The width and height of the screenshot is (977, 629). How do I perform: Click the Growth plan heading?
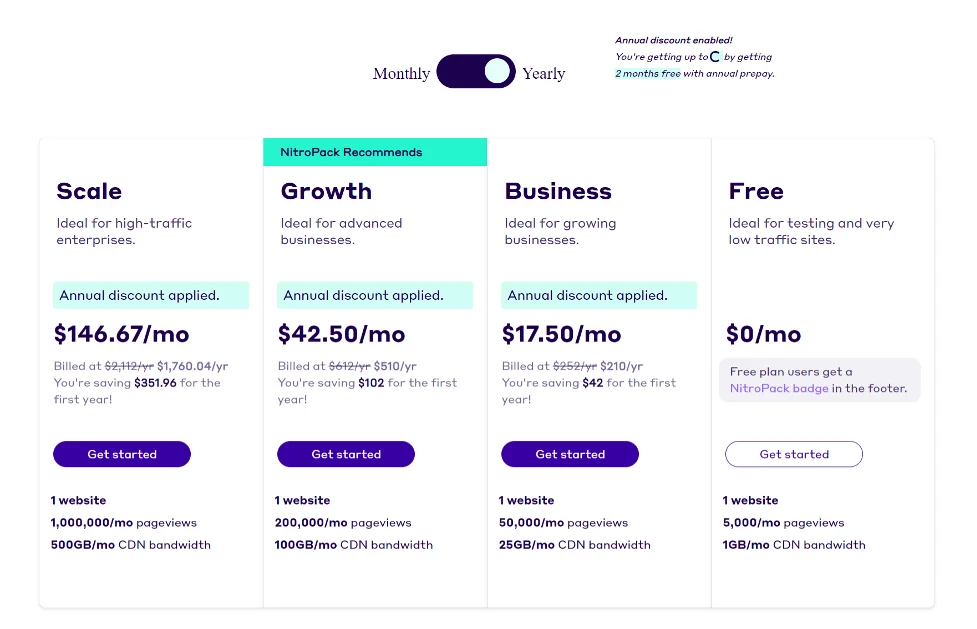326,191
